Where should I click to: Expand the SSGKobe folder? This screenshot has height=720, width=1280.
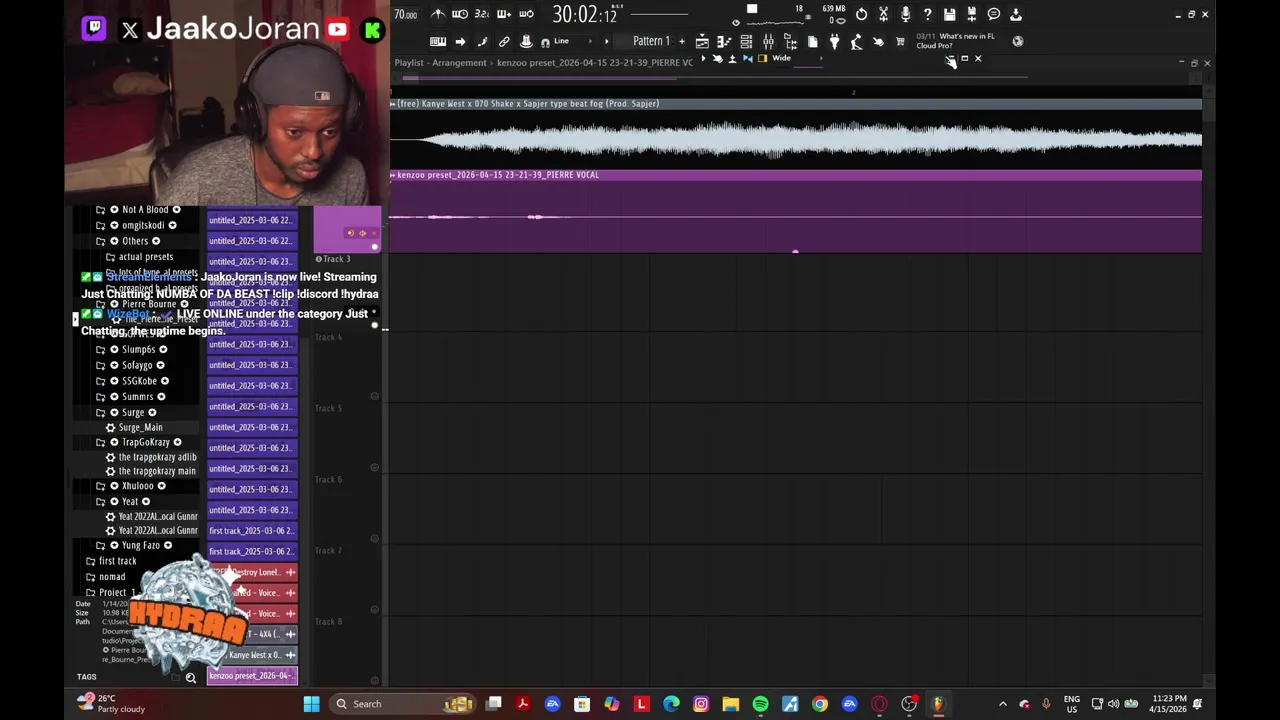point(100,381)
